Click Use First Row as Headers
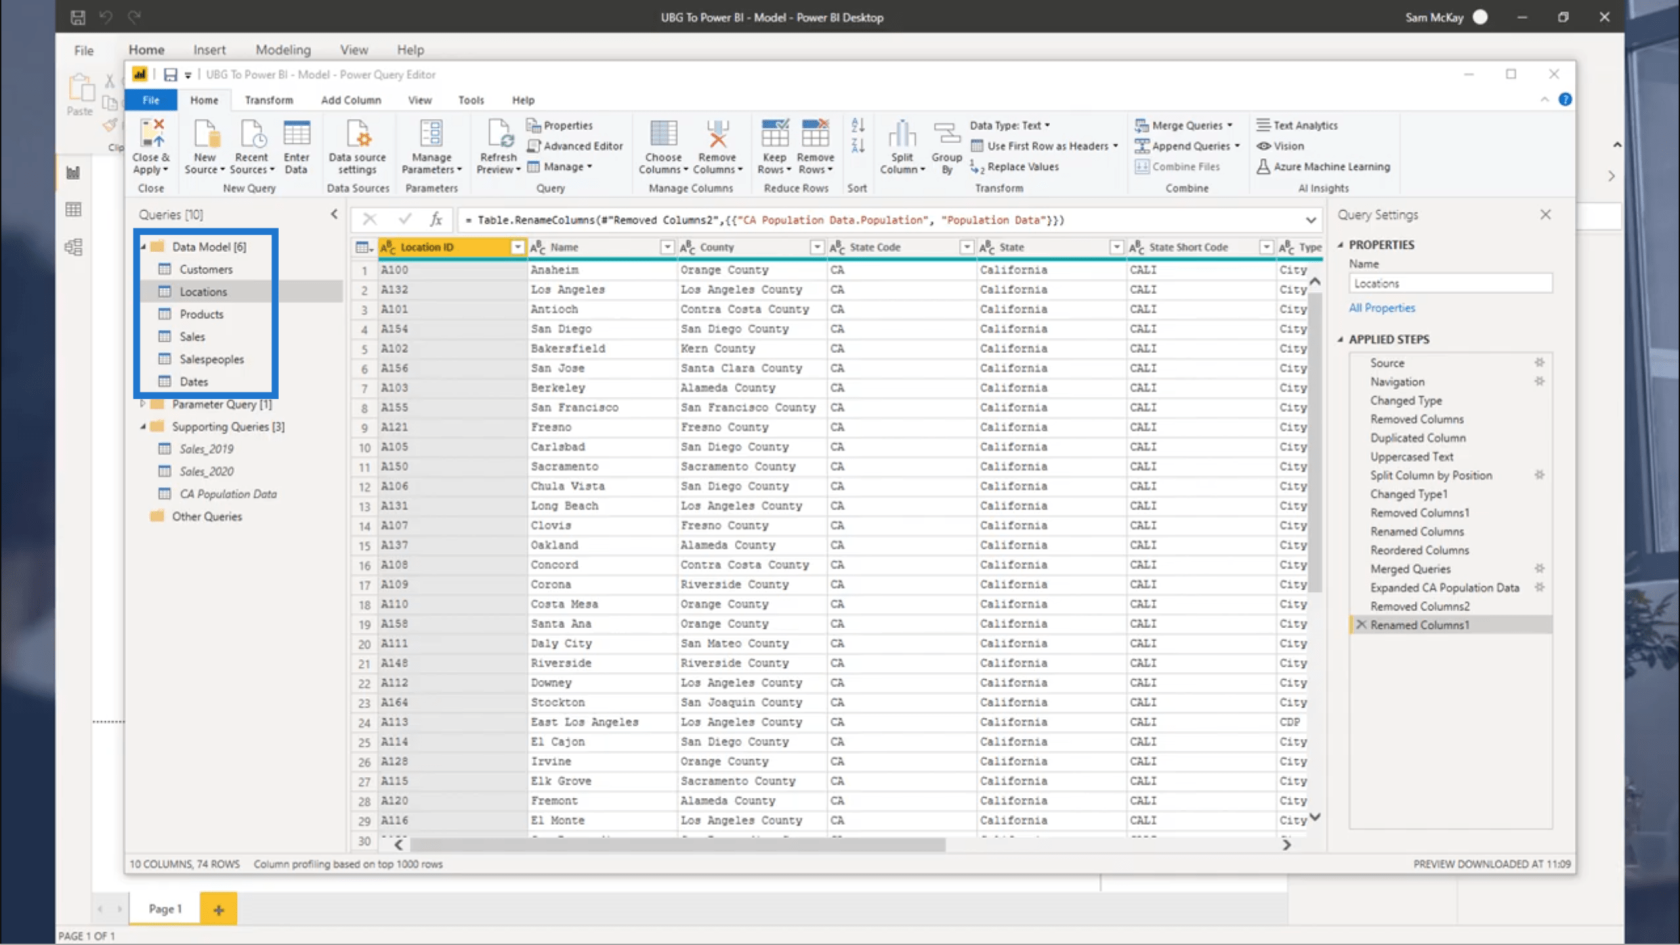1680x945 pixels. (1045, 146)
